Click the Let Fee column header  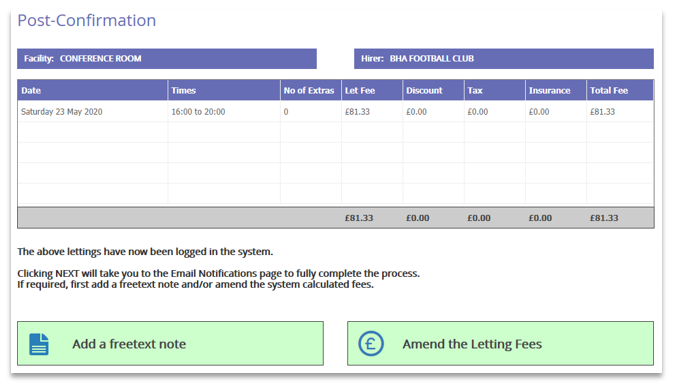pyautogui.click(x=372, y=90)
